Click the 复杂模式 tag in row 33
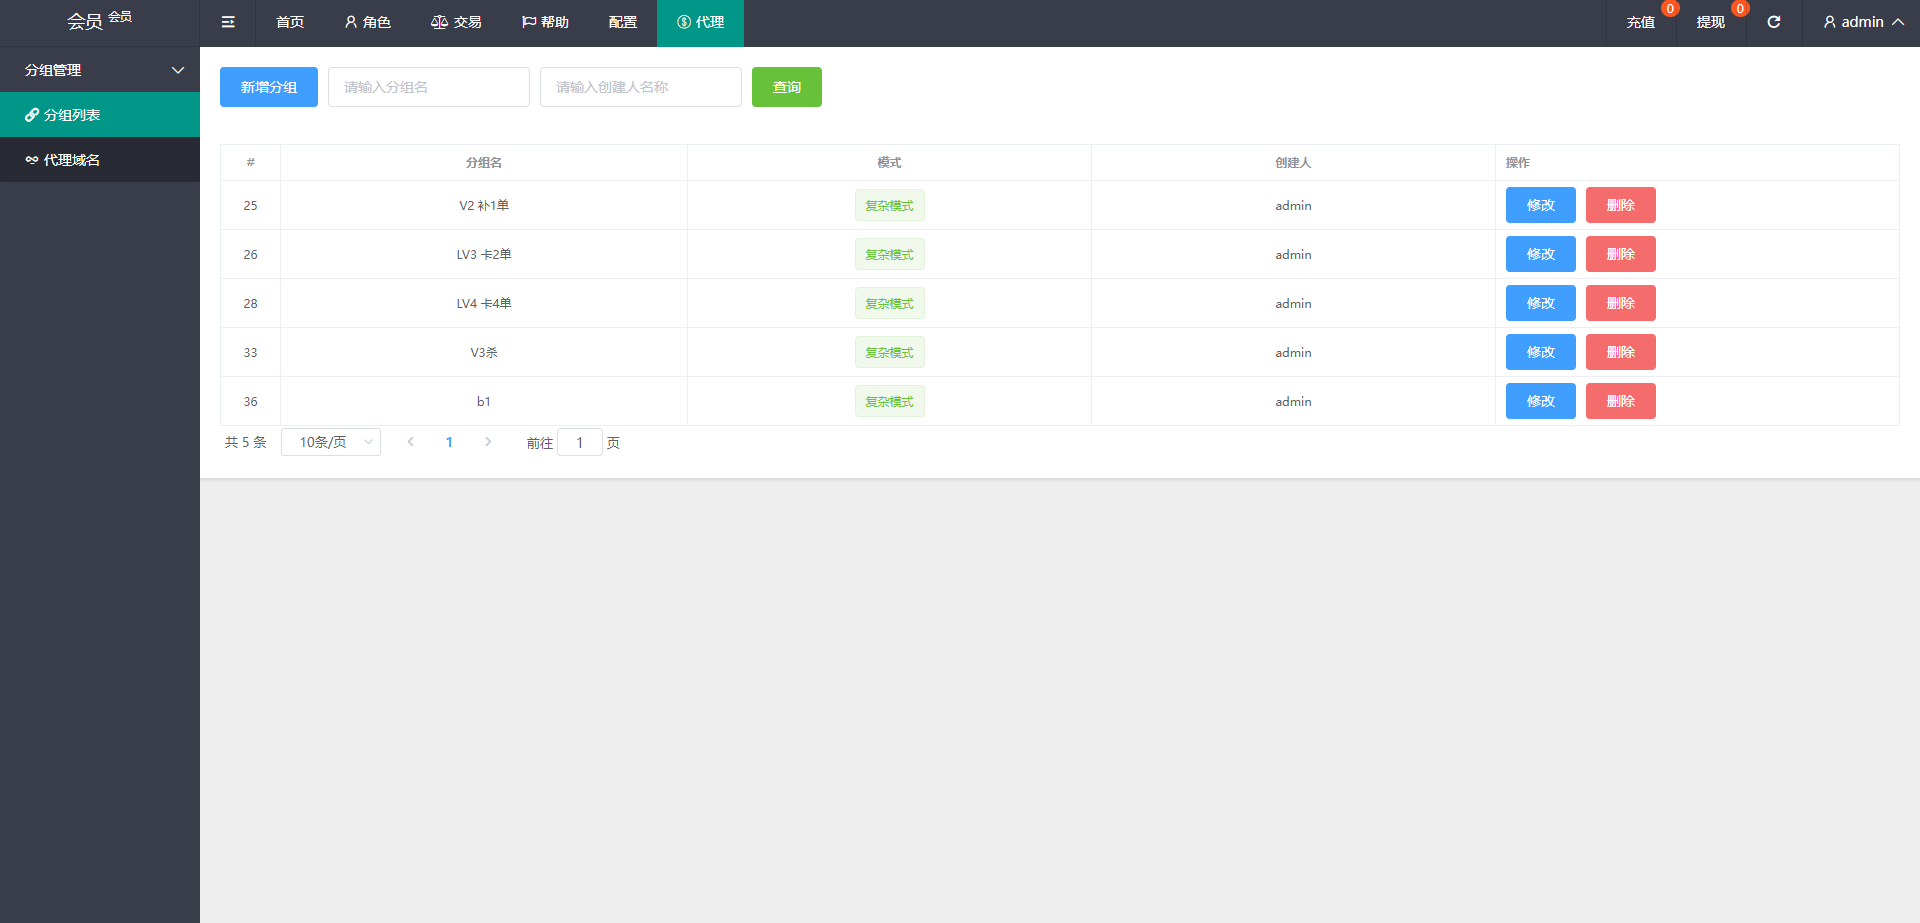Screen dimensions: 1920x923 890,352
